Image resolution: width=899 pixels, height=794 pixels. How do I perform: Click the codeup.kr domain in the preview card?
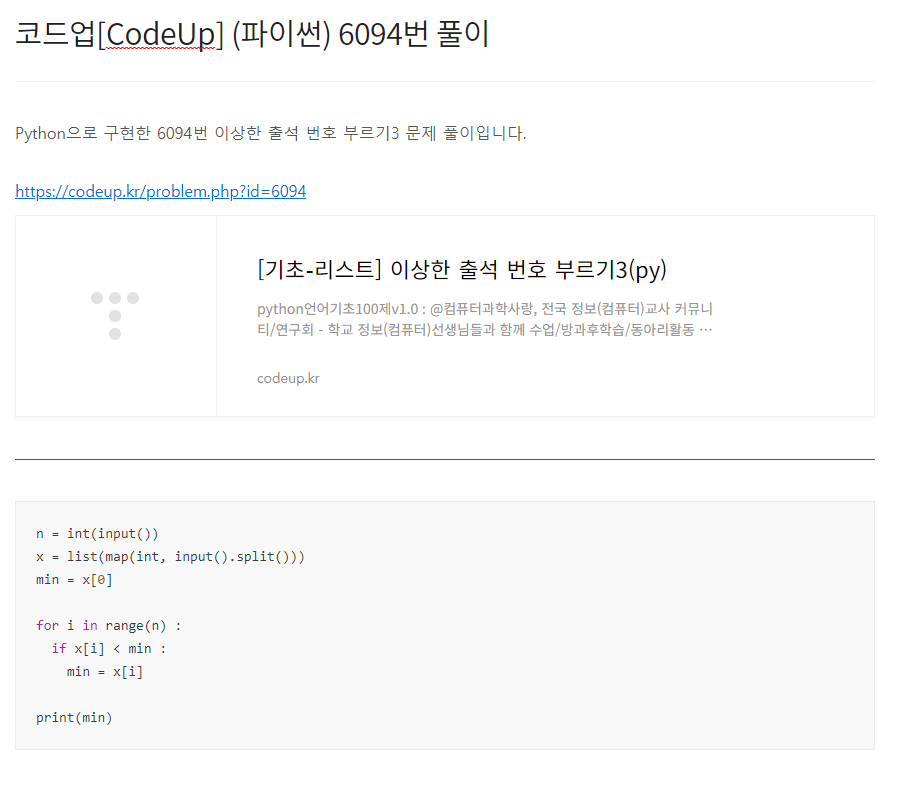(x=288, y=378)
